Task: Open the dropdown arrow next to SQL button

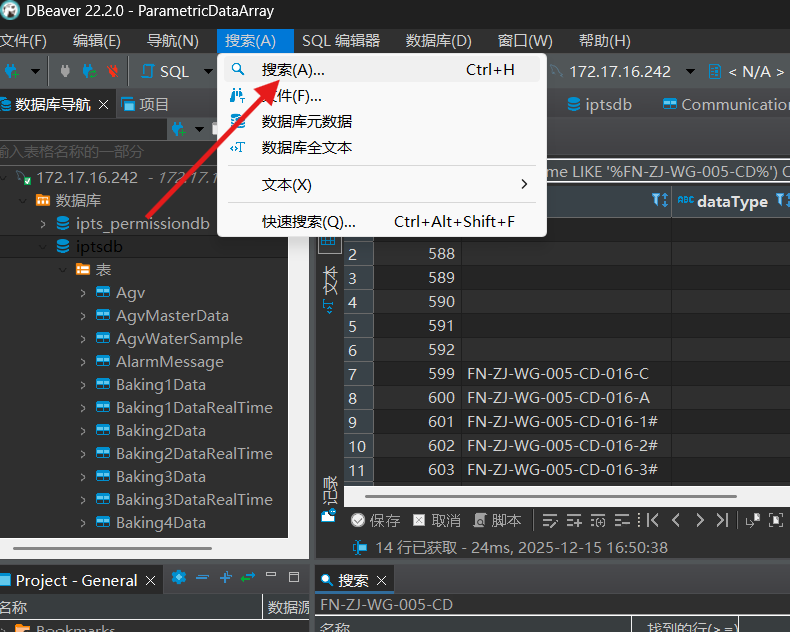Action: coord(208,71)
